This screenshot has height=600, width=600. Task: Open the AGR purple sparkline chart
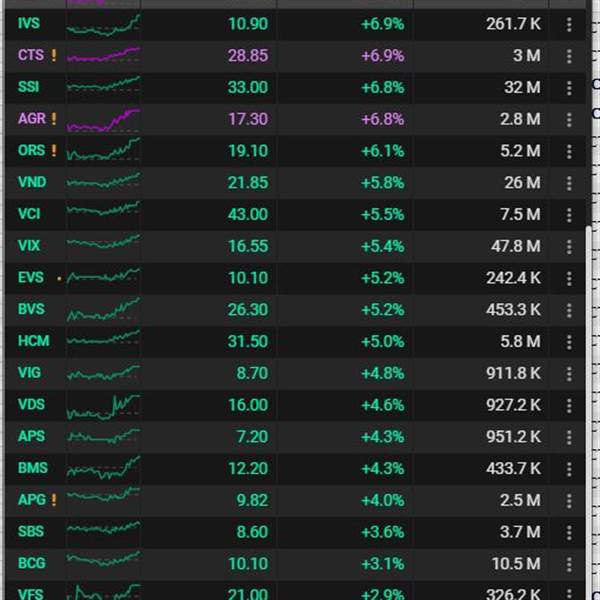(103, 120)
